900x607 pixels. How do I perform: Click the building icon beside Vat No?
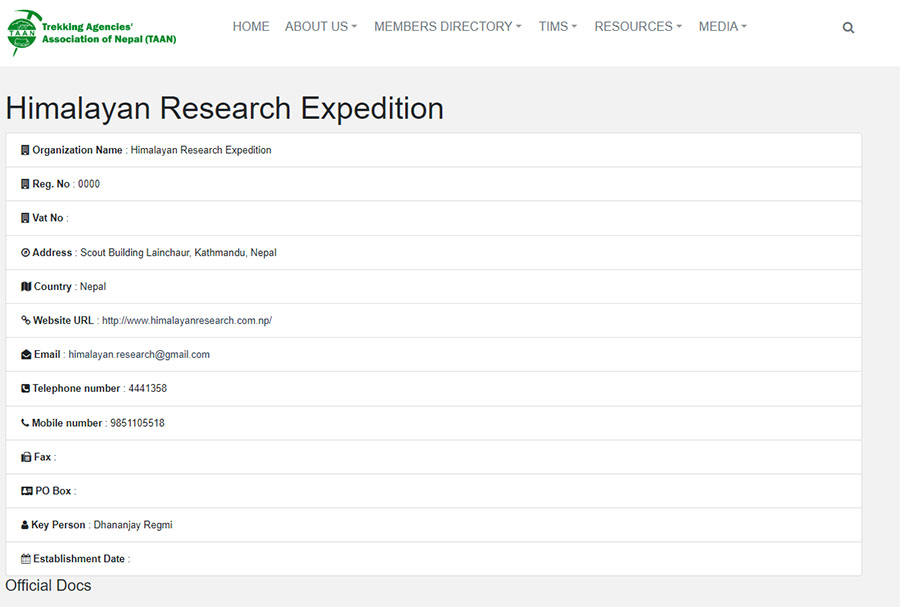click(25, 218)
